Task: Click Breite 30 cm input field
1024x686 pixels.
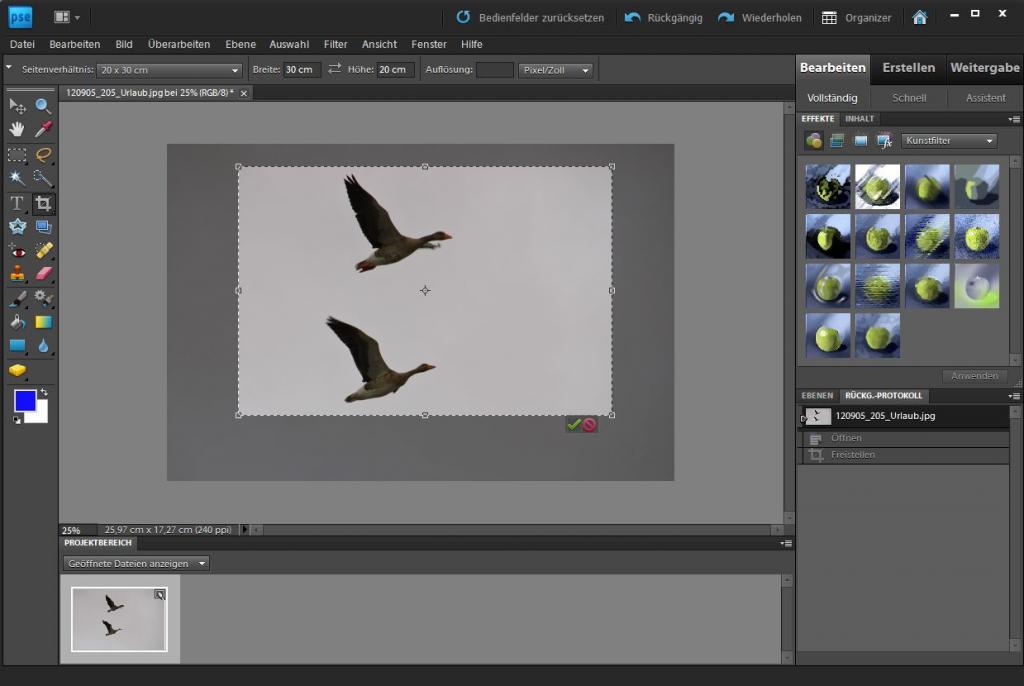Action: [x=302, y=70]
